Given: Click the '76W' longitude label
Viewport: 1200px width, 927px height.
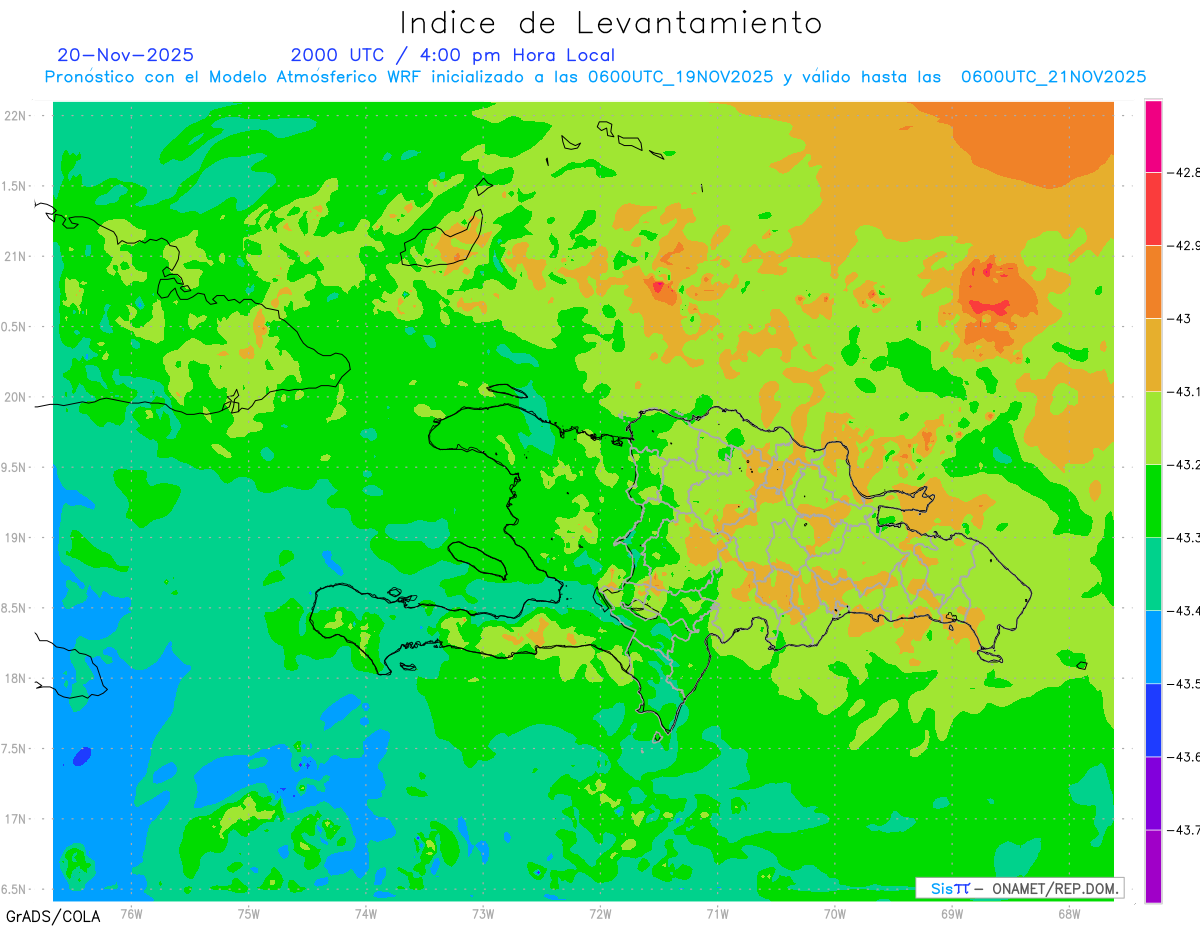Looking at the screenshot, I should click(x=131, y=914).
